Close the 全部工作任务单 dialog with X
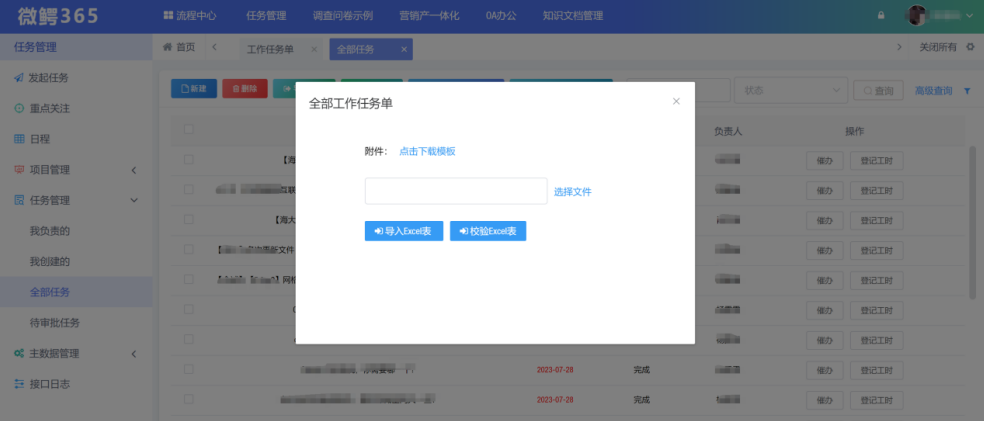Viewport: 984px width, 421px height. (x=676, y=101)
